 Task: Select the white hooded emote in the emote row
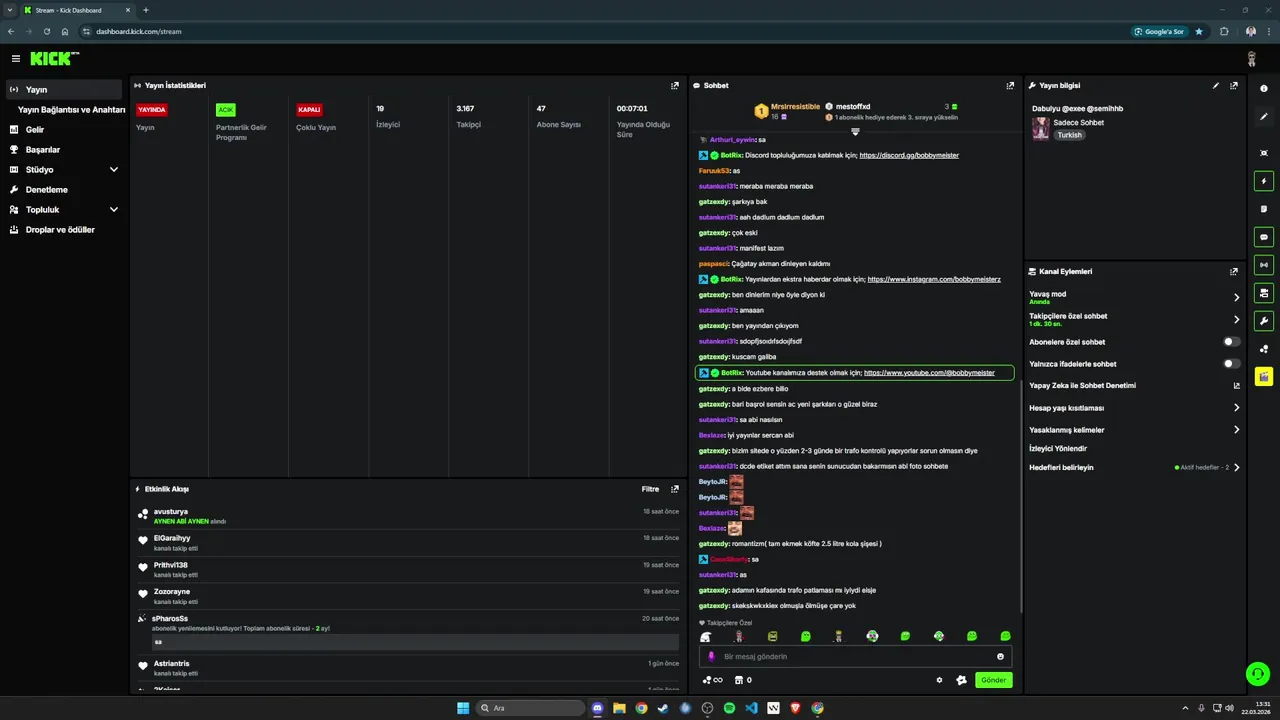[706, 637]
